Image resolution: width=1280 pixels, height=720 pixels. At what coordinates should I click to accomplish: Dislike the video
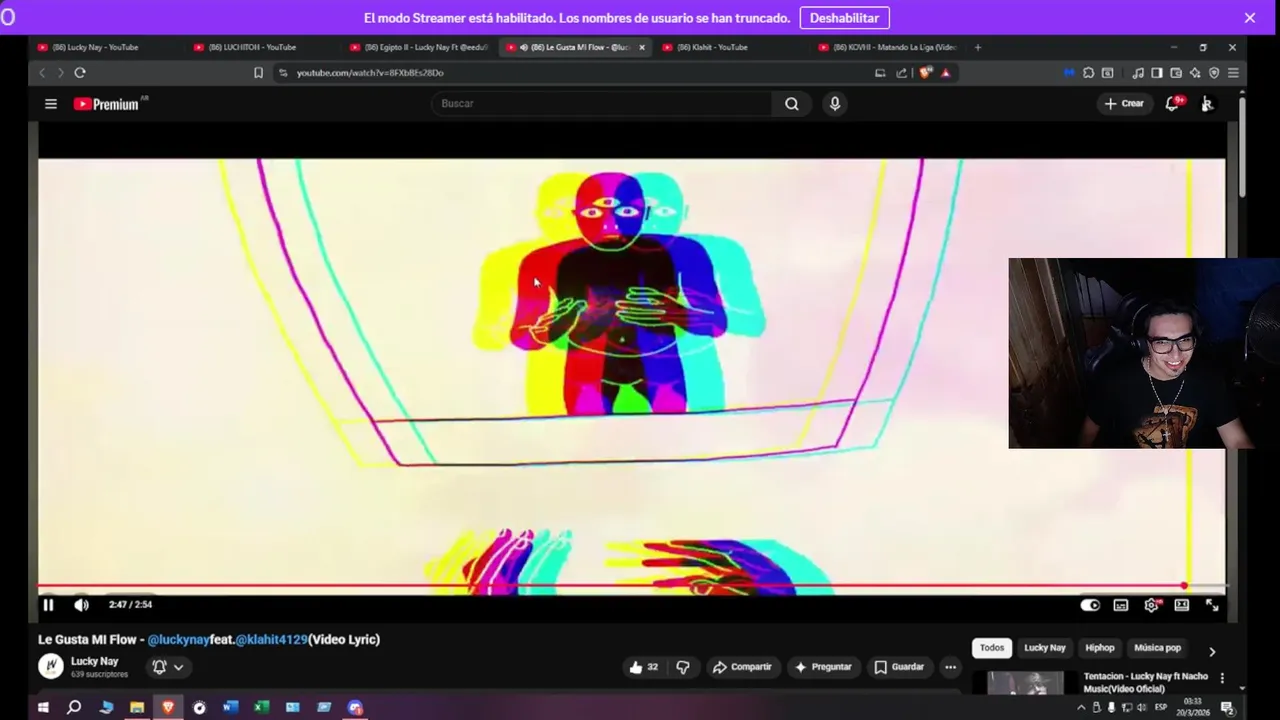point(684,667)
